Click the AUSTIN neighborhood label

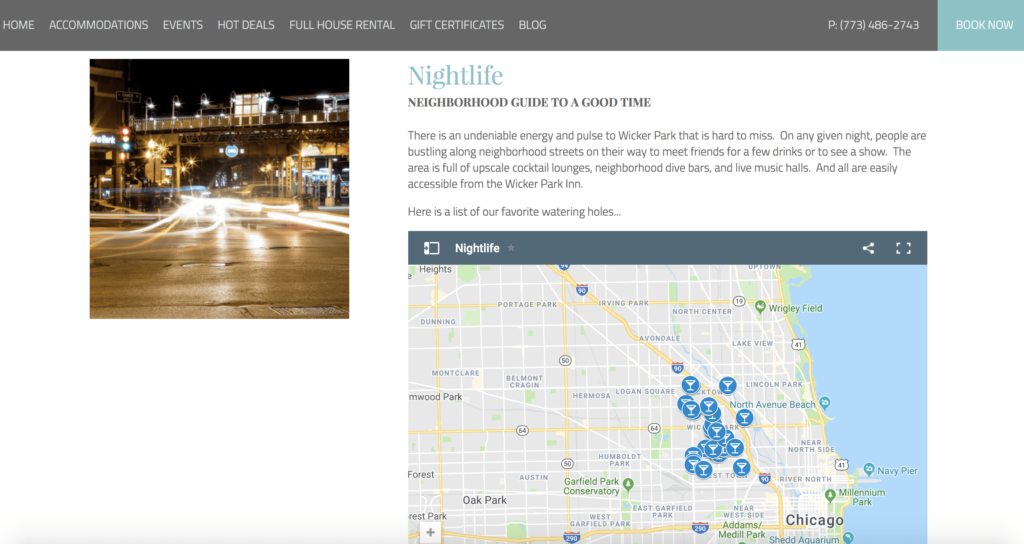(x=534, y=477)
